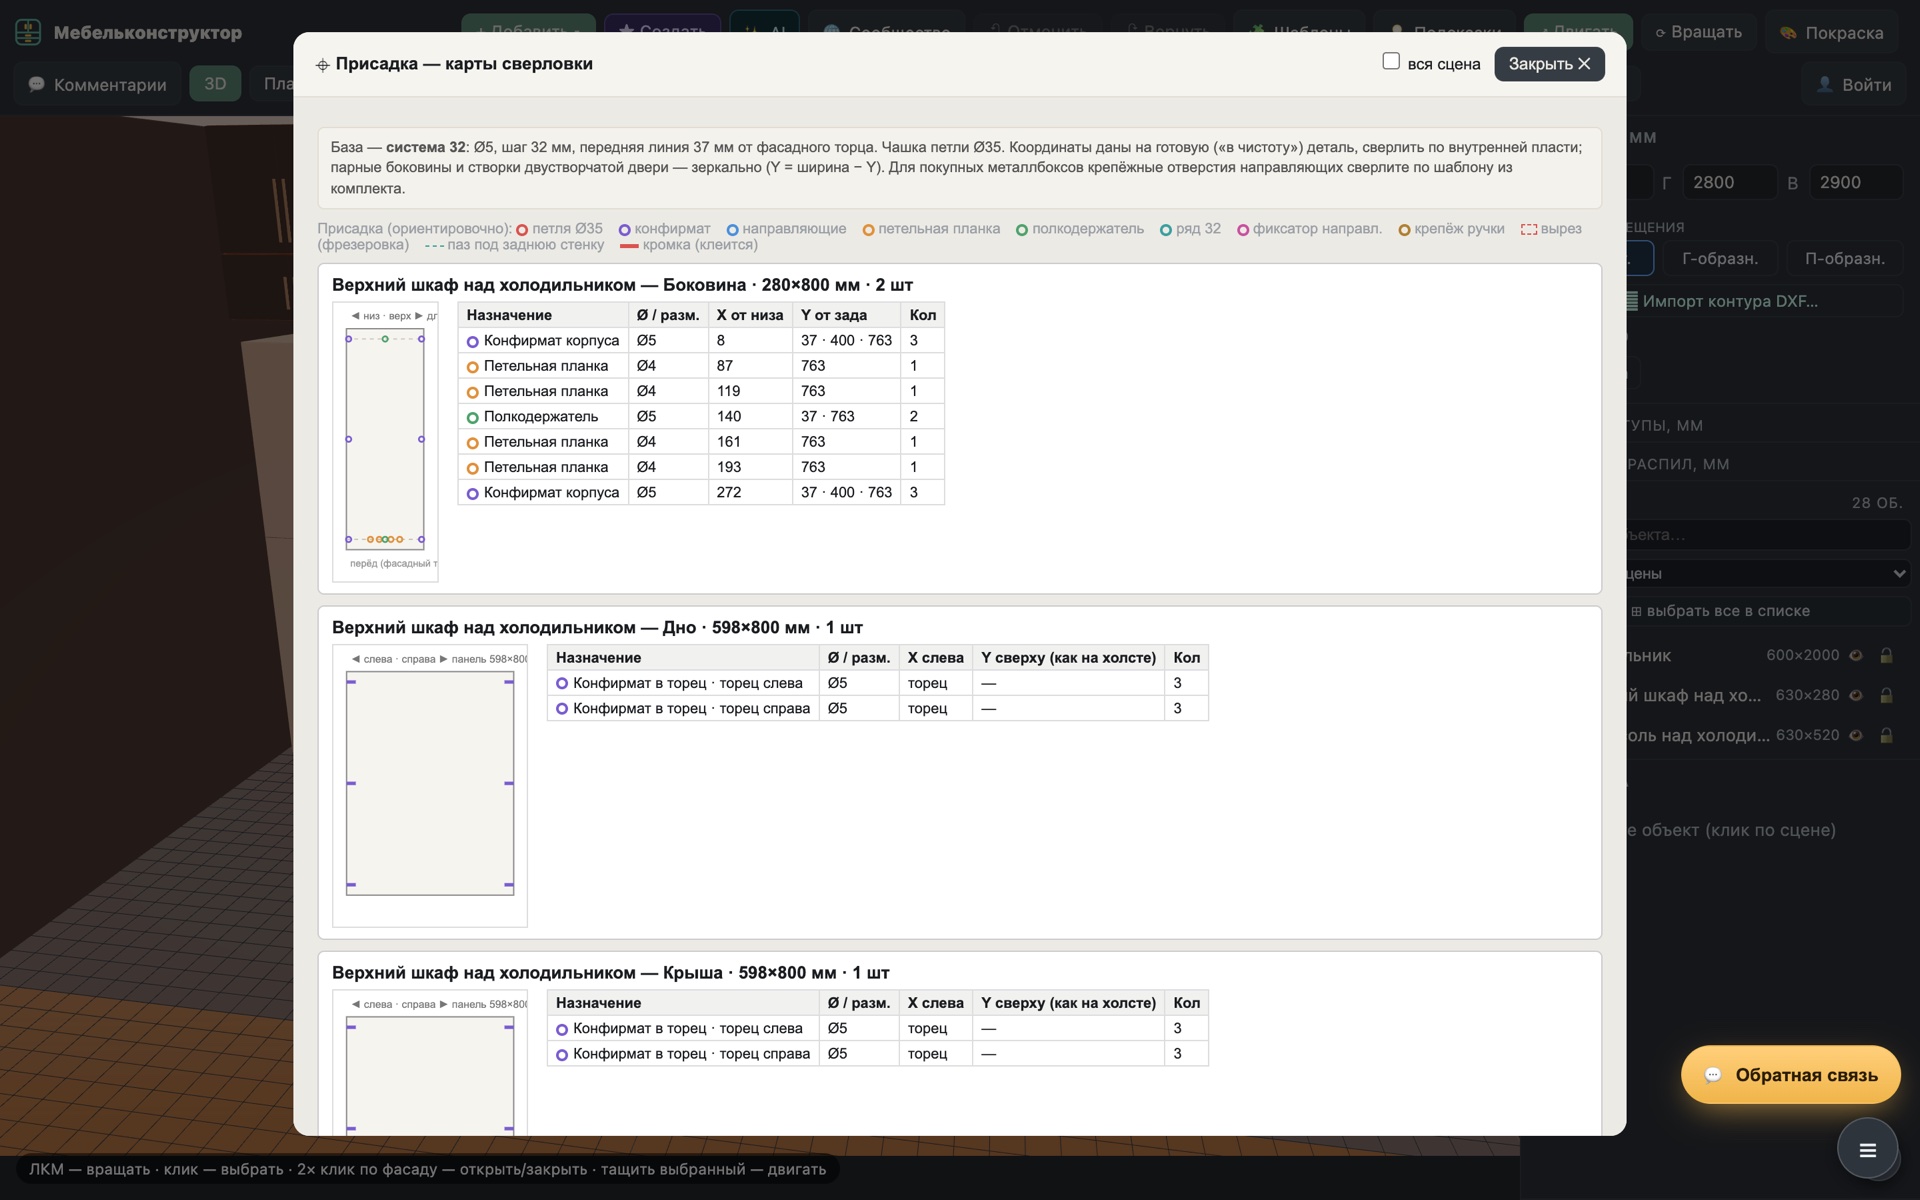Click the "паз под заднюю стенку" legend entry
Image resolution: width=1920 pixels, height=1200 pixels.
[514, 245]
